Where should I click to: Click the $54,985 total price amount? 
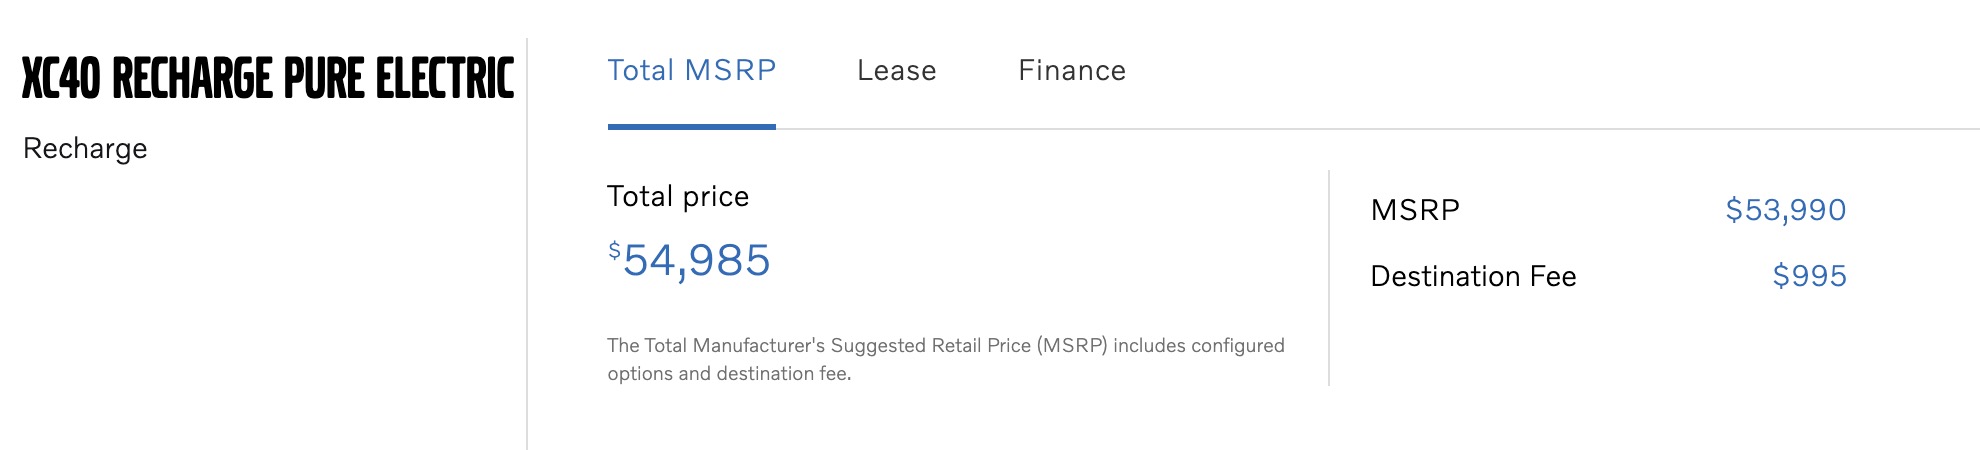[696, 260]
